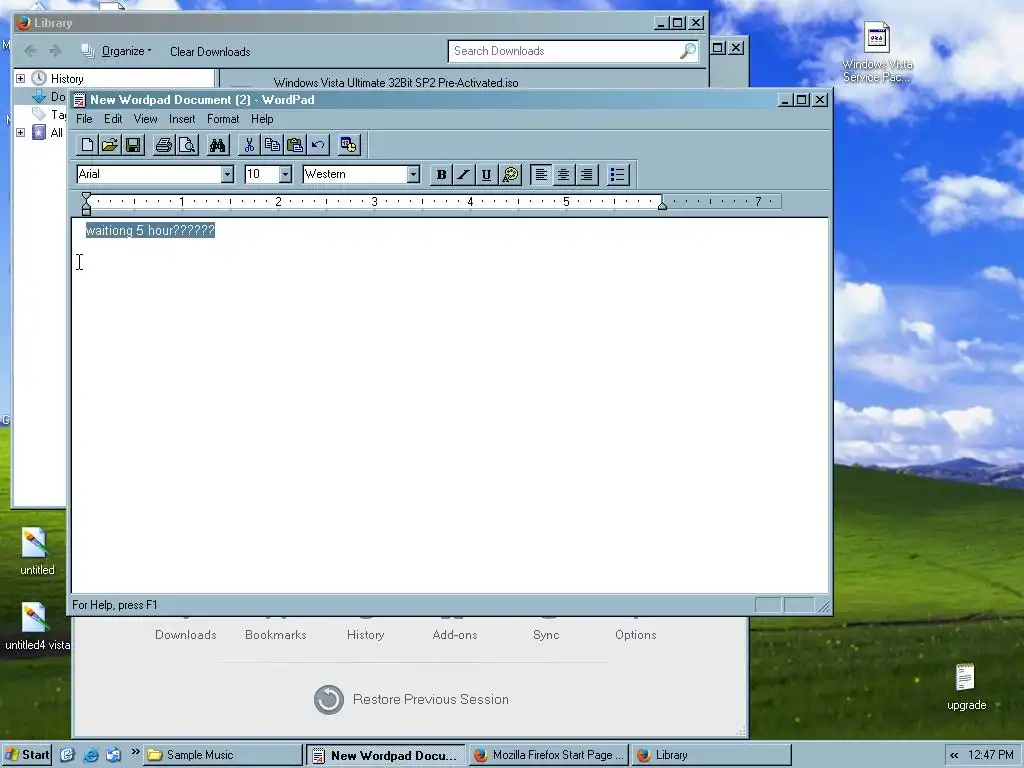This screenshot has width=1024, height=768.
Task: Undo last action in WordPad toolbar
Action: [x=319, y=145]
